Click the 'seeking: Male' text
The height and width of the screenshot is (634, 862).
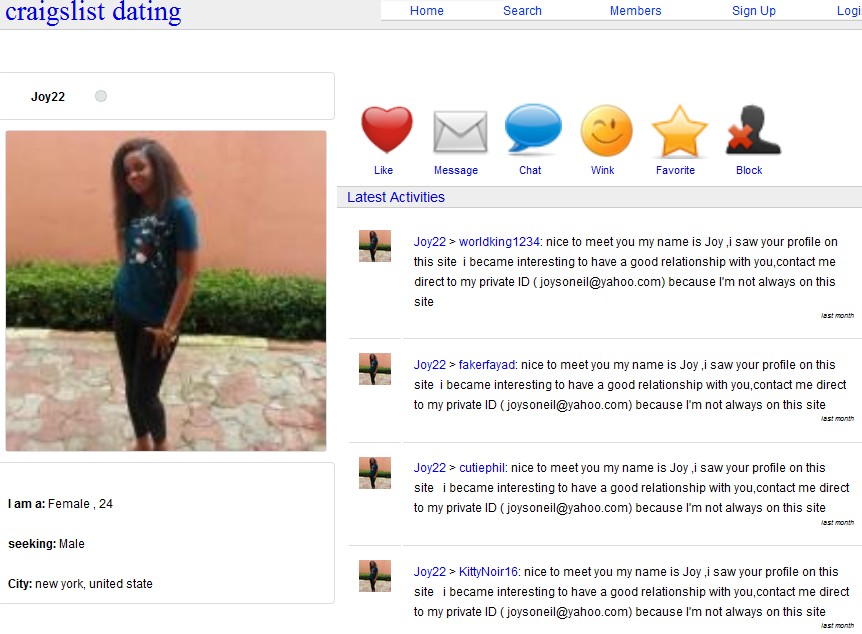click(46, 544)
